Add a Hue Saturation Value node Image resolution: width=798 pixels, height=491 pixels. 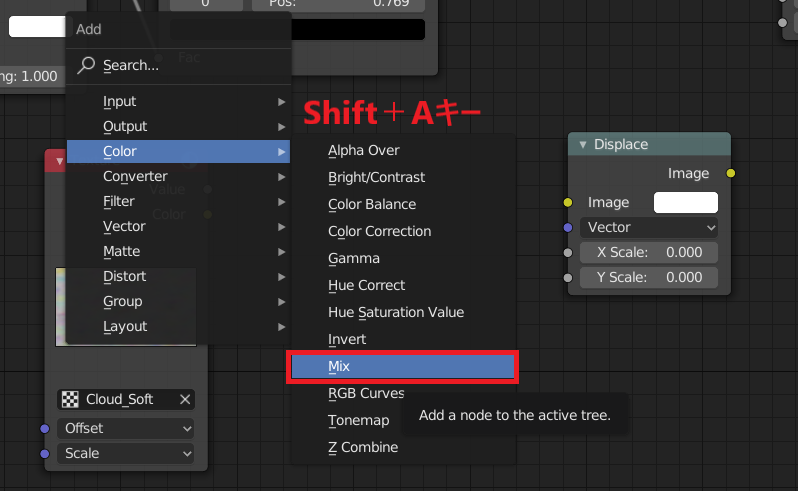click(403, 312)
